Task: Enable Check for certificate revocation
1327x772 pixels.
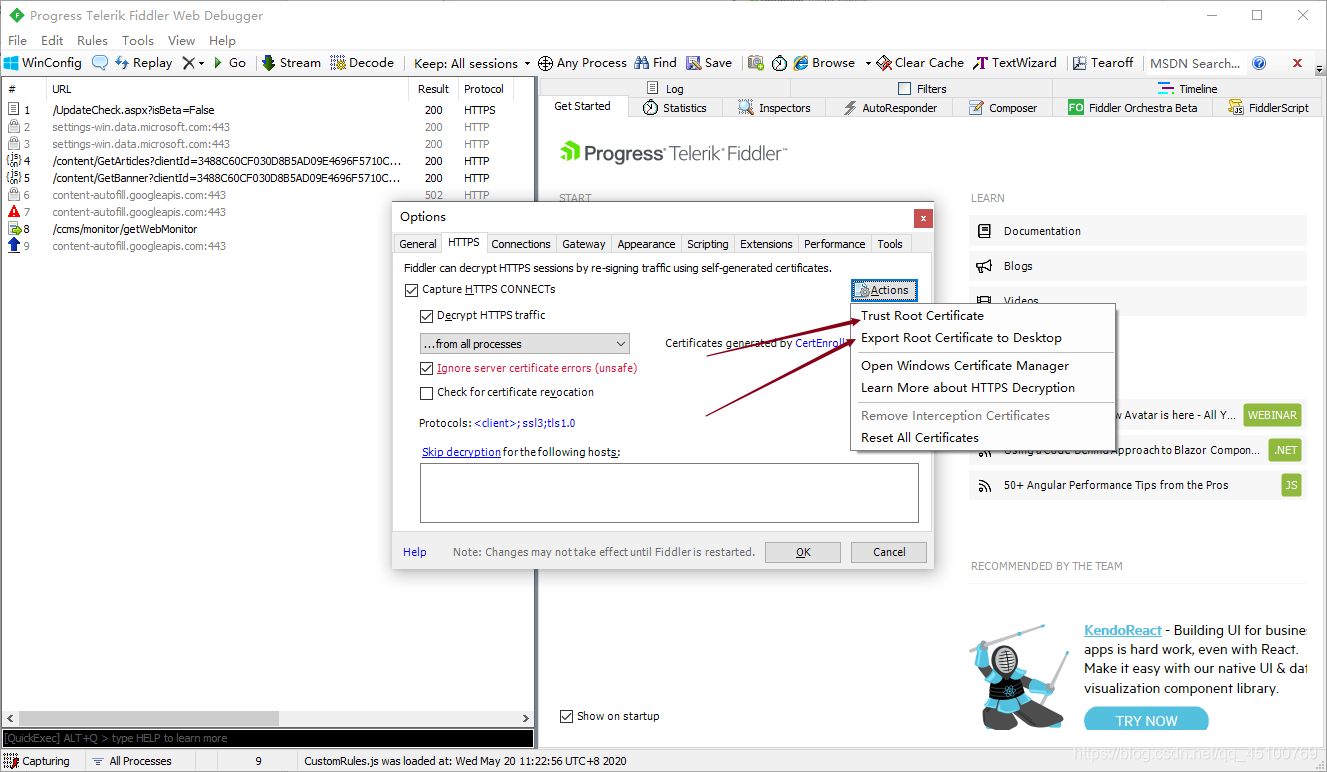Action: [x=427, y=393]
